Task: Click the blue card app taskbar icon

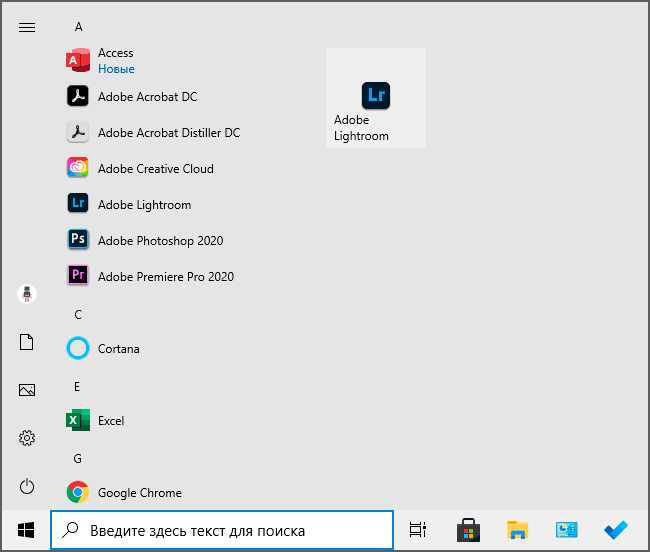Action: click(x=567, y=530)
